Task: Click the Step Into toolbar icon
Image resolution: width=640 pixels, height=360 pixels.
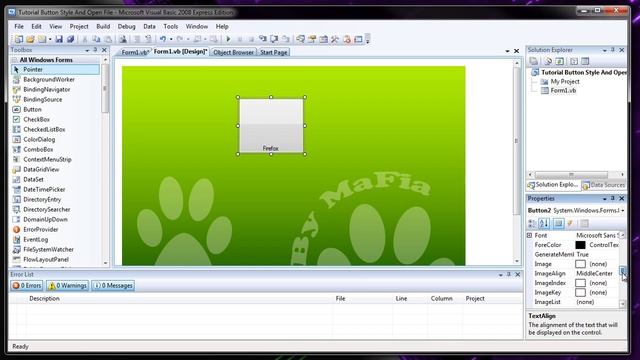Action: click(263, 39)
